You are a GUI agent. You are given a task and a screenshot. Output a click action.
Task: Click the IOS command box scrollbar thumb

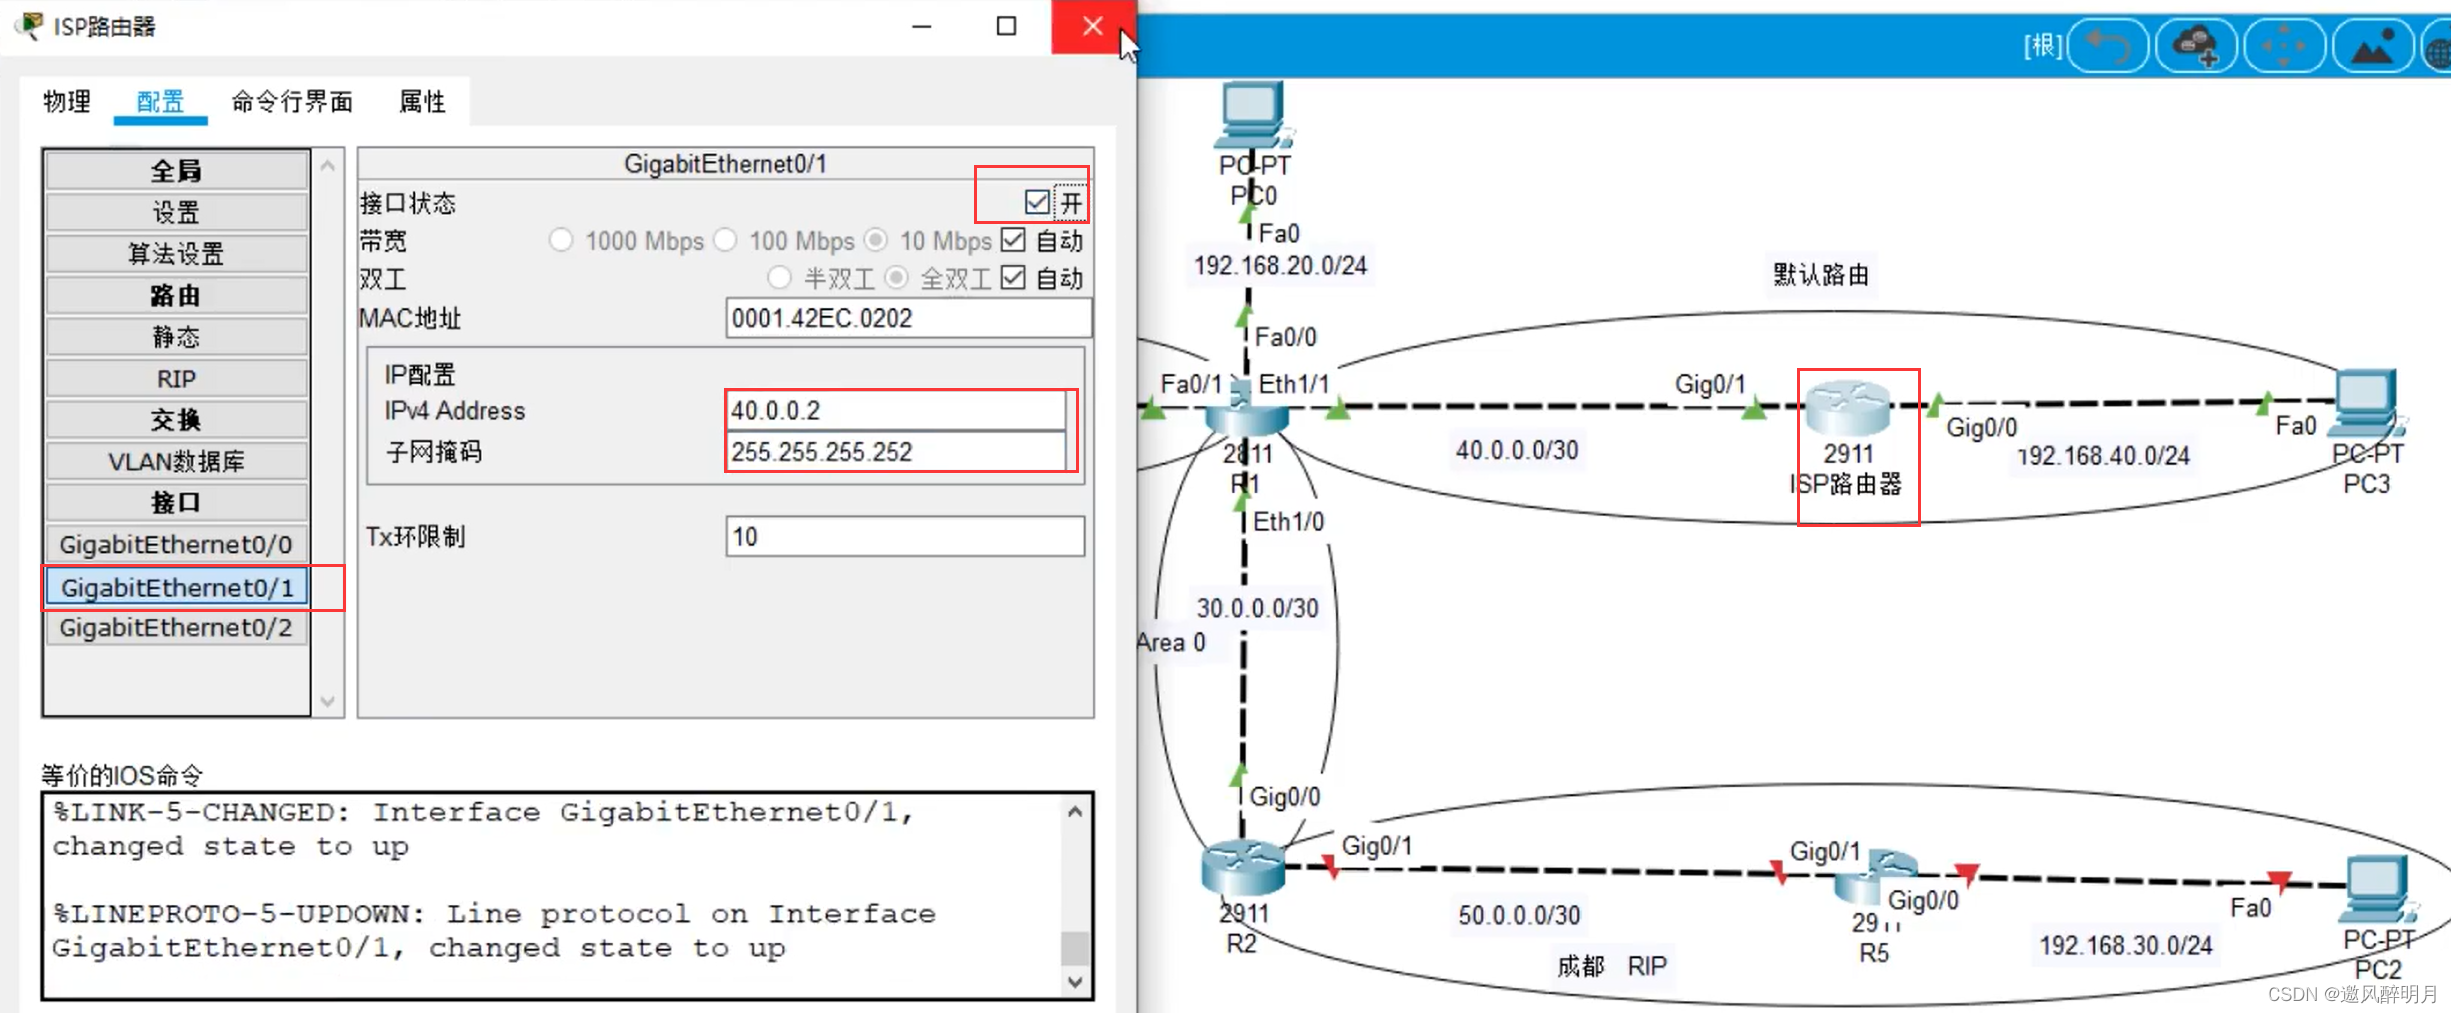click(x=1075, y=946)
